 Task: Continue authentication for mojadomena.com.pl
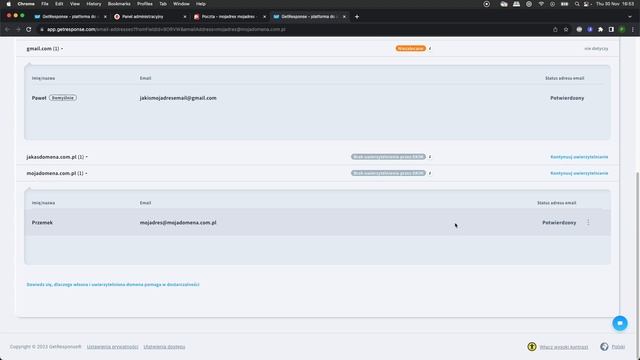579,173
